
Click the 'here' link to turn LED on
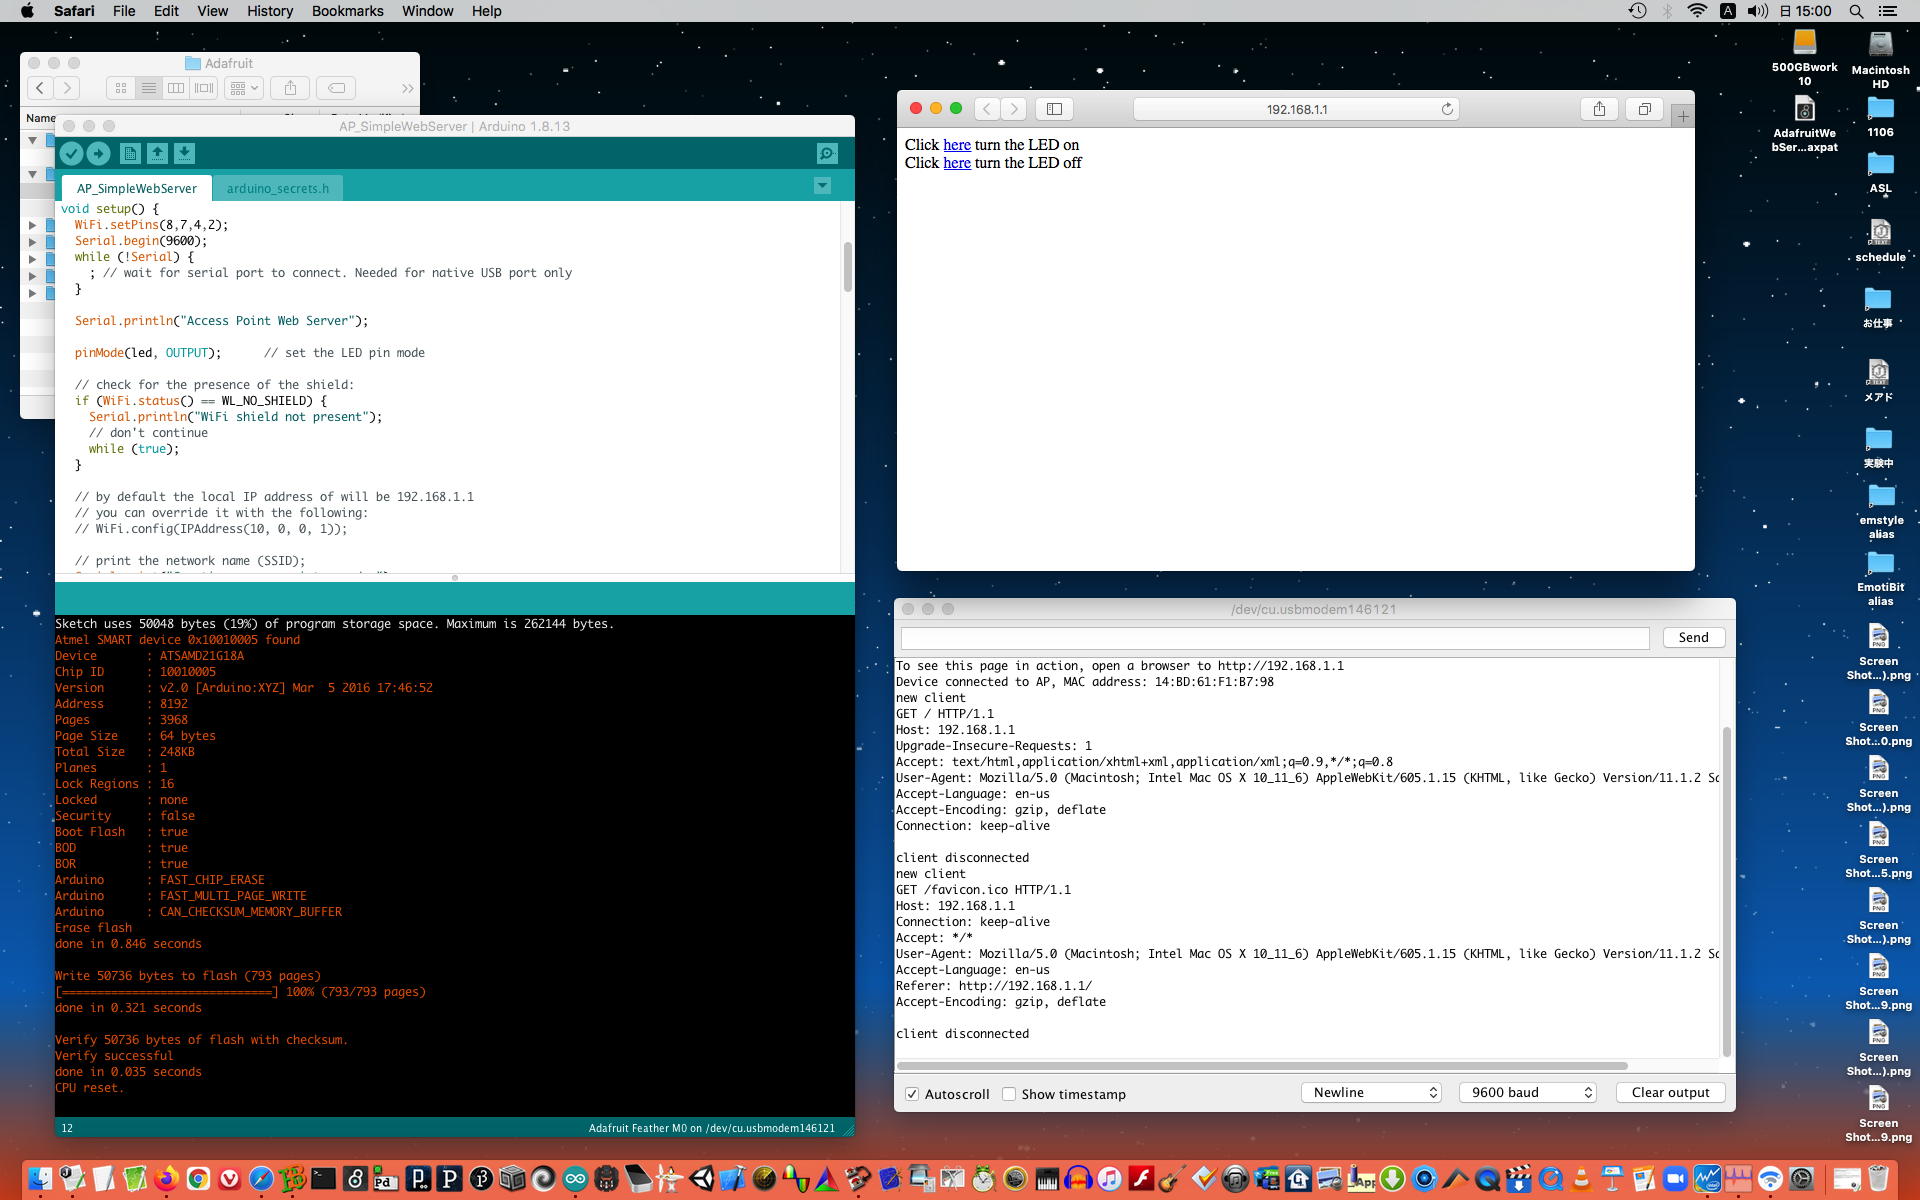pos(957,145)
